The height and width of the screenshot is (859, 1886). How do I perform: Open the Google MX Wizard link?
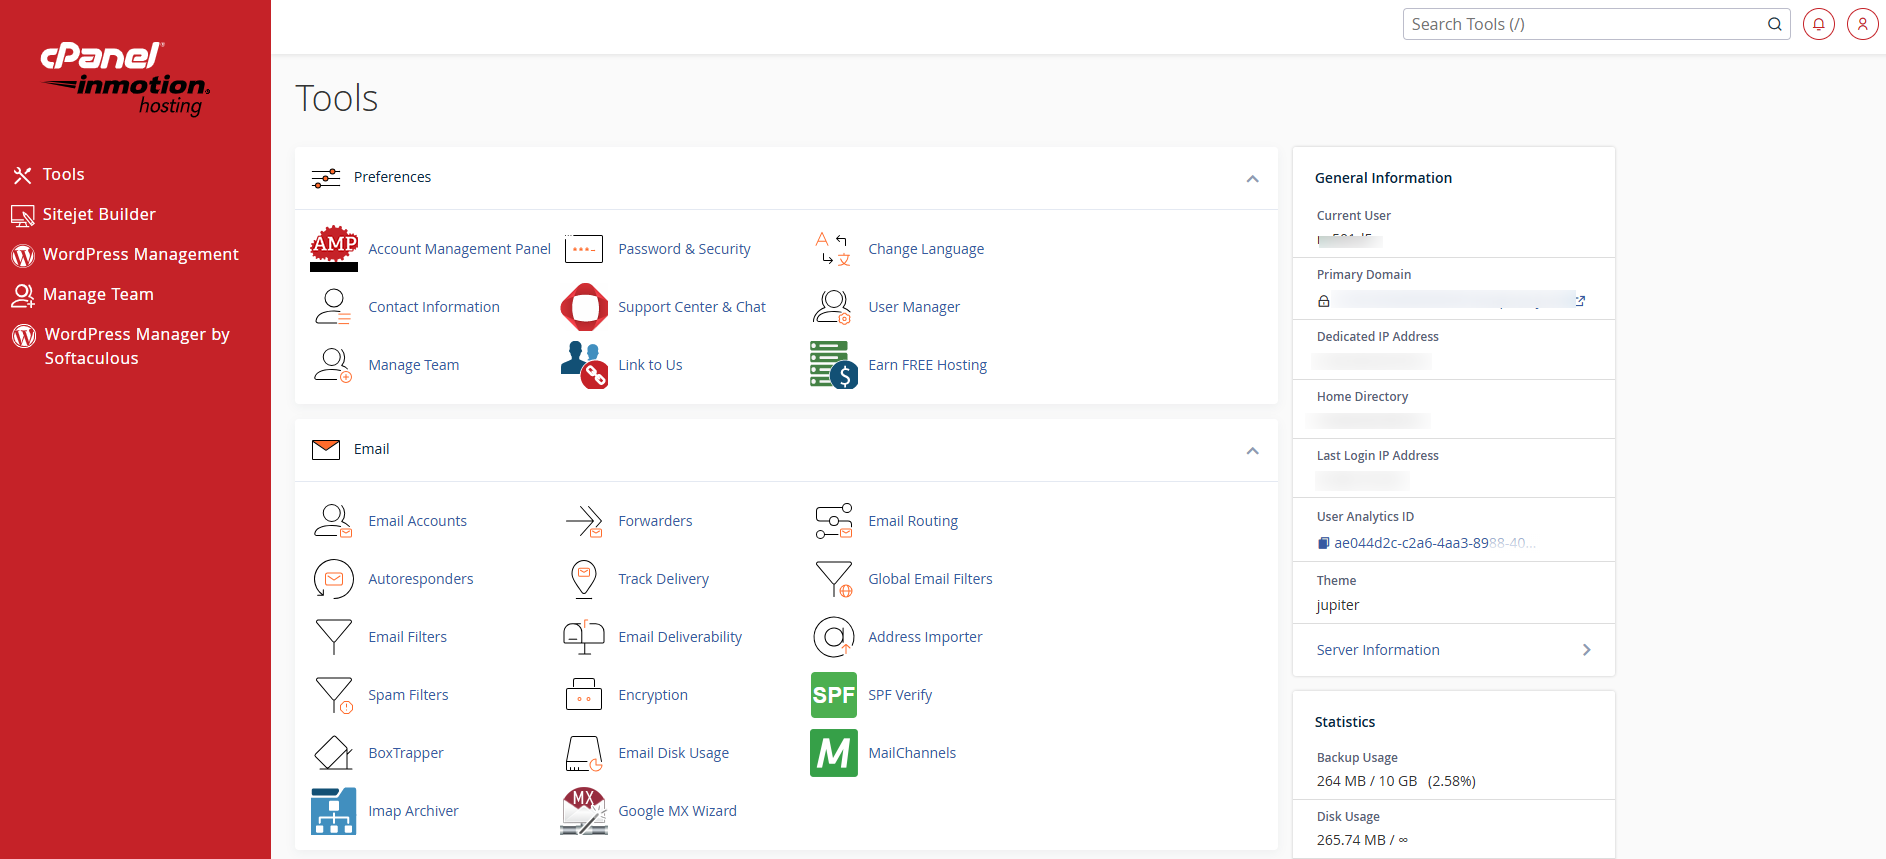678,811
